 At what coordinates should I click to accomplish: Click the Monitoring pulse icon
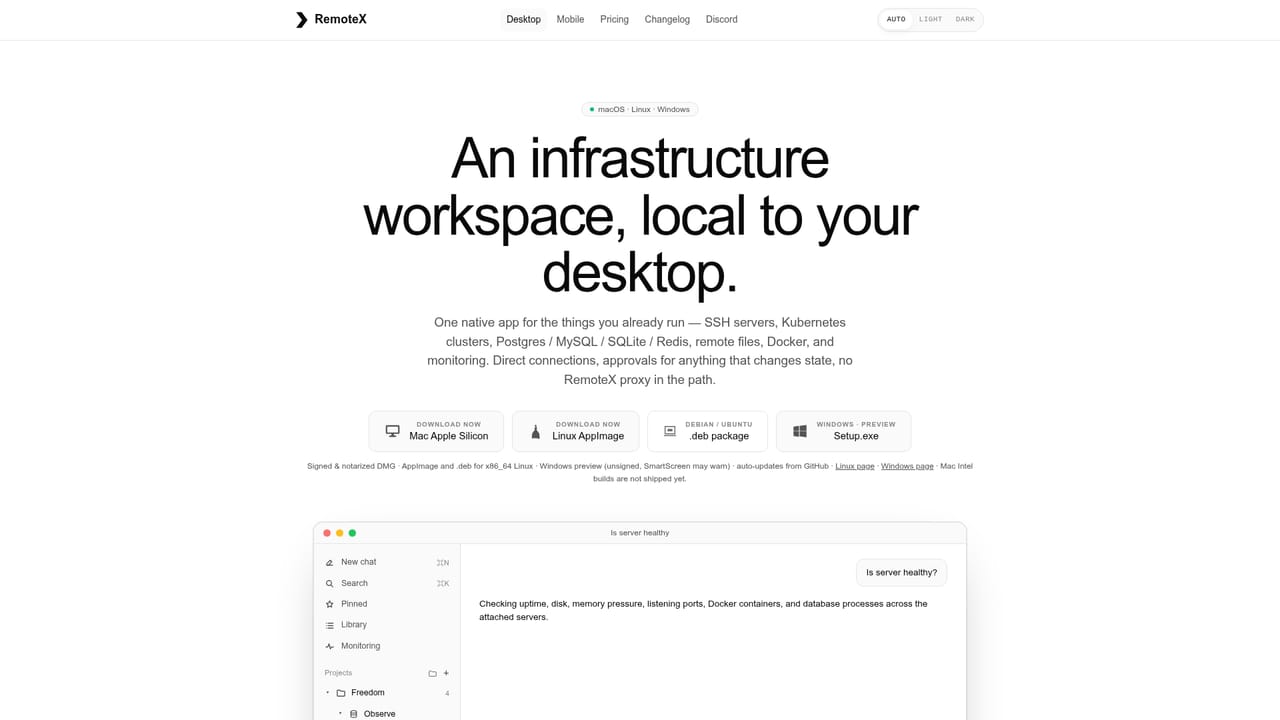[x=330, y=646]
